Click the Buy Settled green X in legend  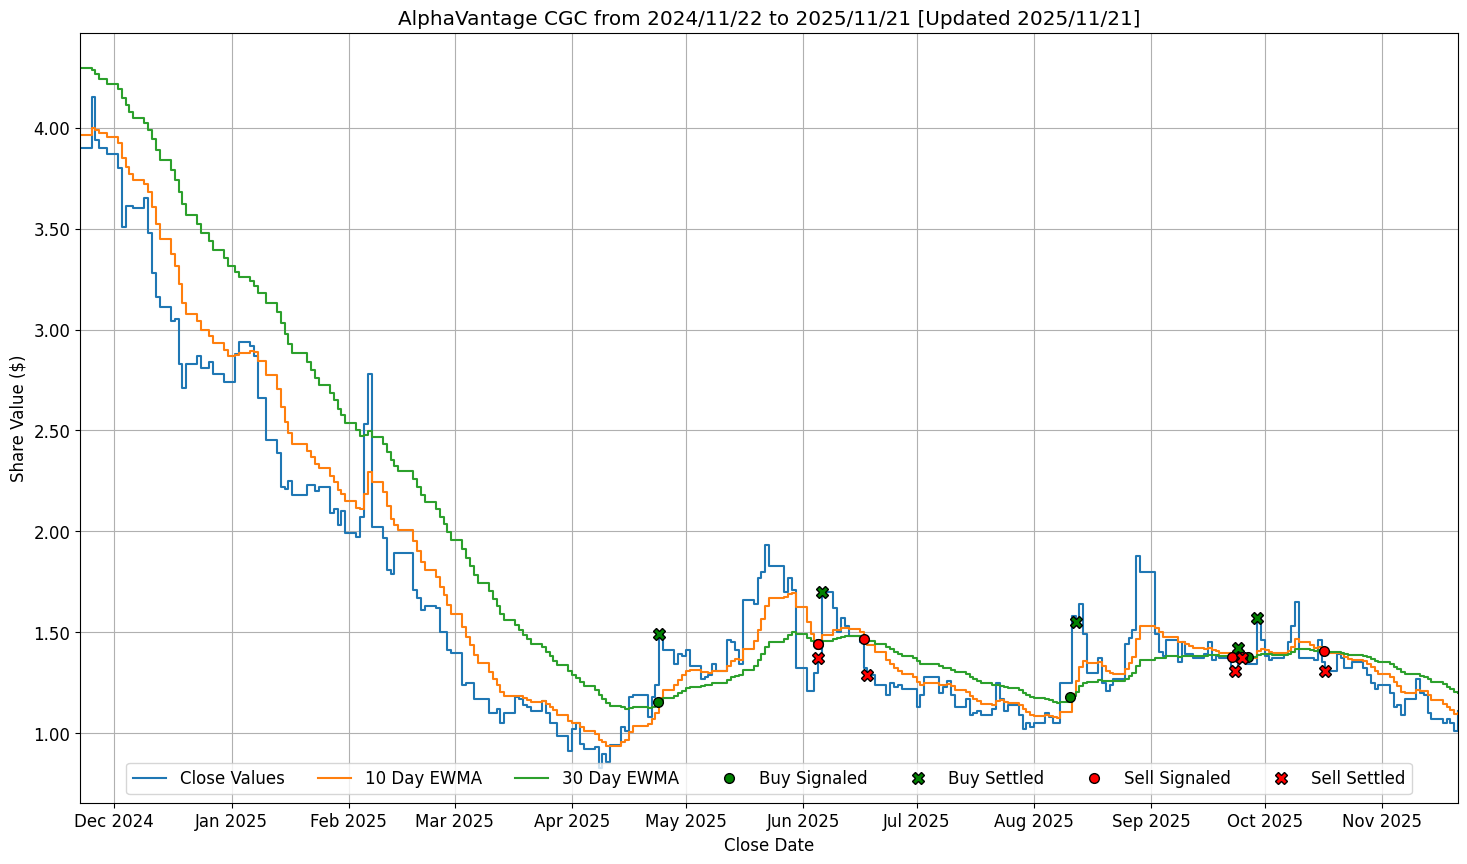918,778
